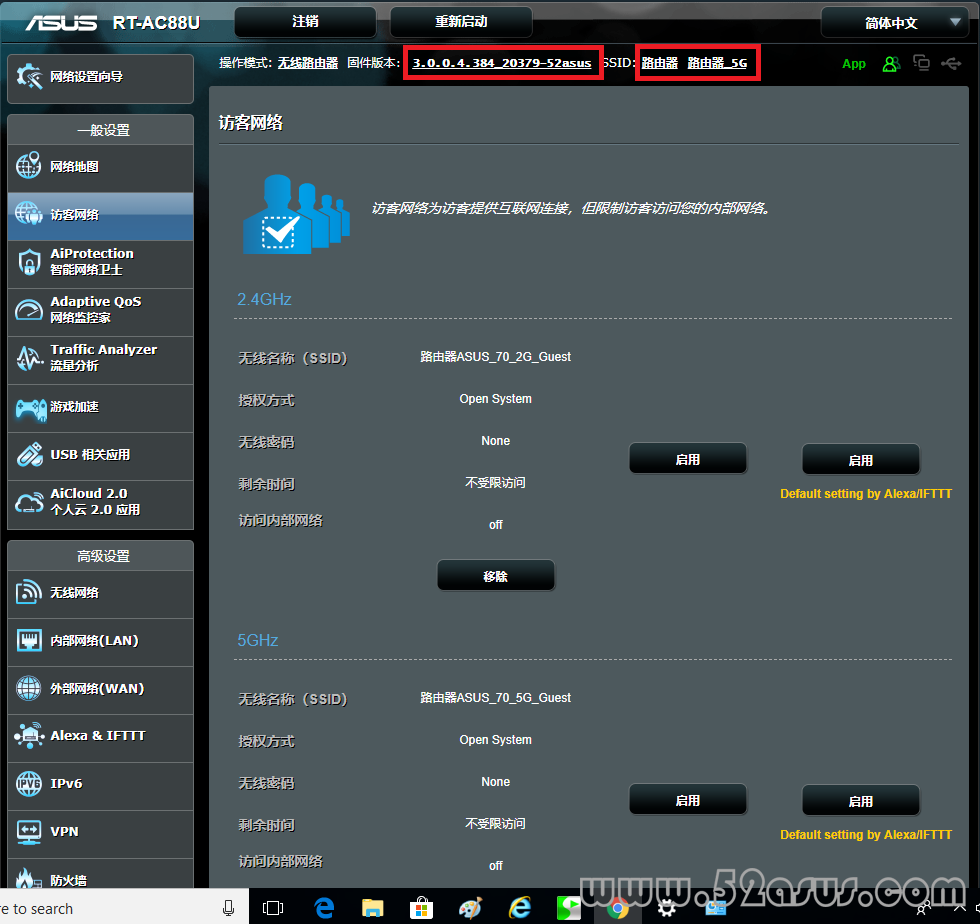Open the 网络地图 network map icon
This screenshot has width=980, height=924.
coord(29,166)
